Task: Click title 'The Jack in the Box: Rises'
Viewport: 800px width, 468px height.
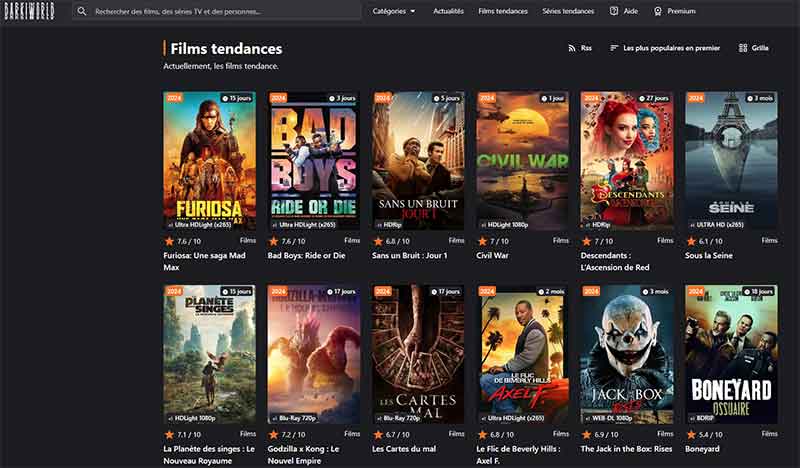Action: point(626,449)
